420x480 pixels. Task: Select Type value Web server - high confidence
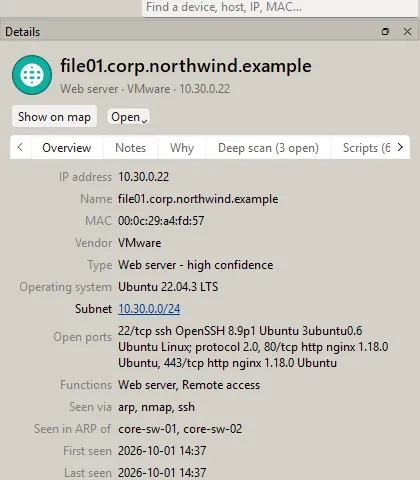coord(196,265)
